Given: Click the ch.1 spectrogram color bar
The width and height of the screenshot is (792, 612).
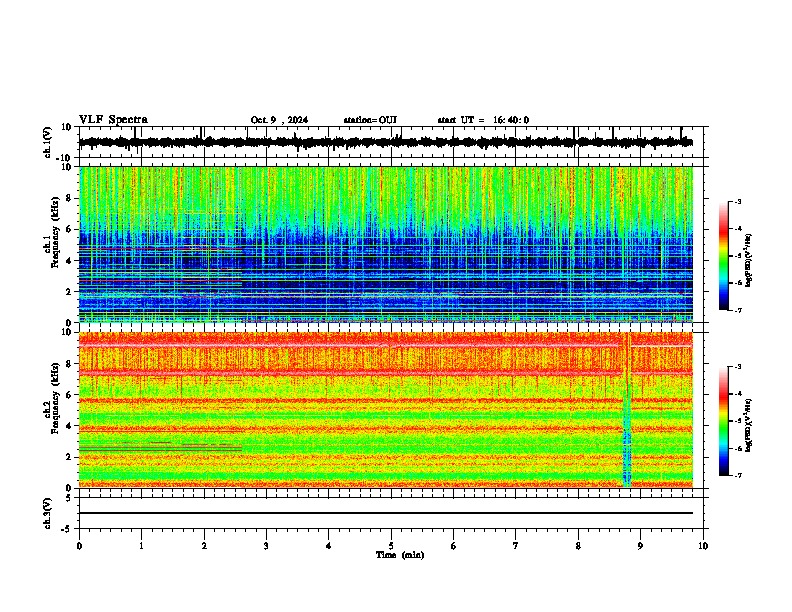Looking at the screenshot, I should click(x=723, y=256).
